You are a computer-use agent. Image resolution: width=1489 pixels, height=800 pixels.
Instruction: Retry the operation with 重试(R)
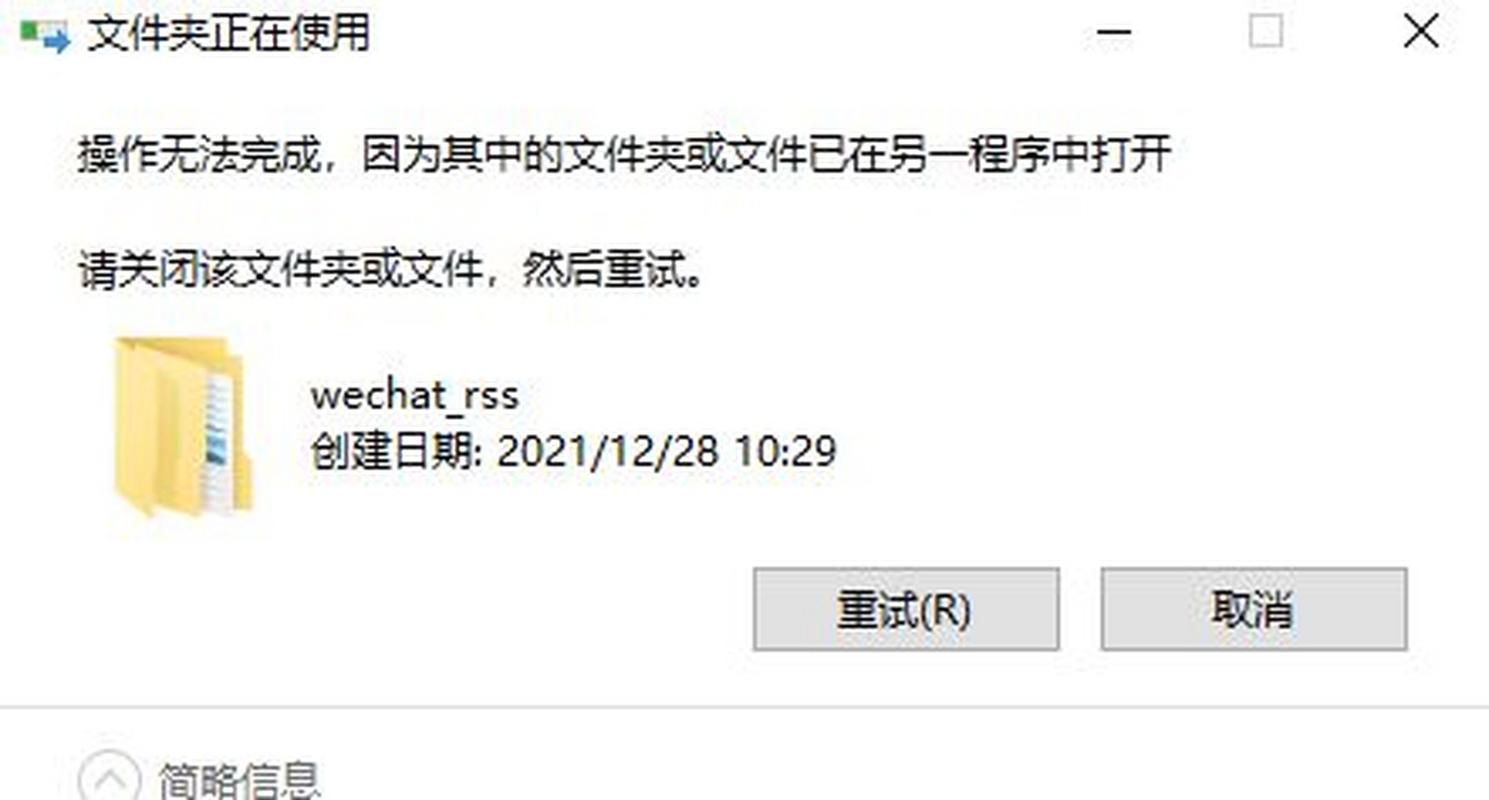(905, 609)
